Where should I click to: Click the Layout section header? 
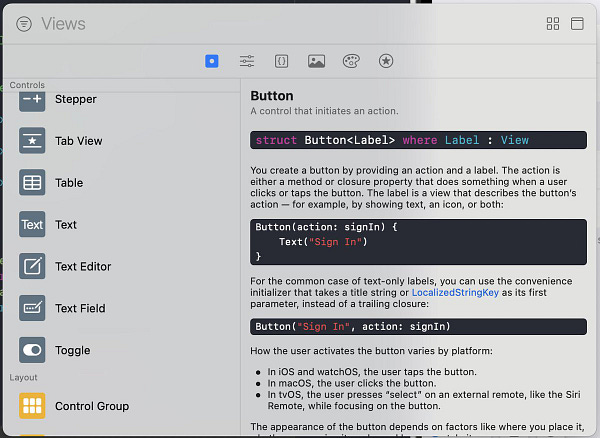[23, 378]
